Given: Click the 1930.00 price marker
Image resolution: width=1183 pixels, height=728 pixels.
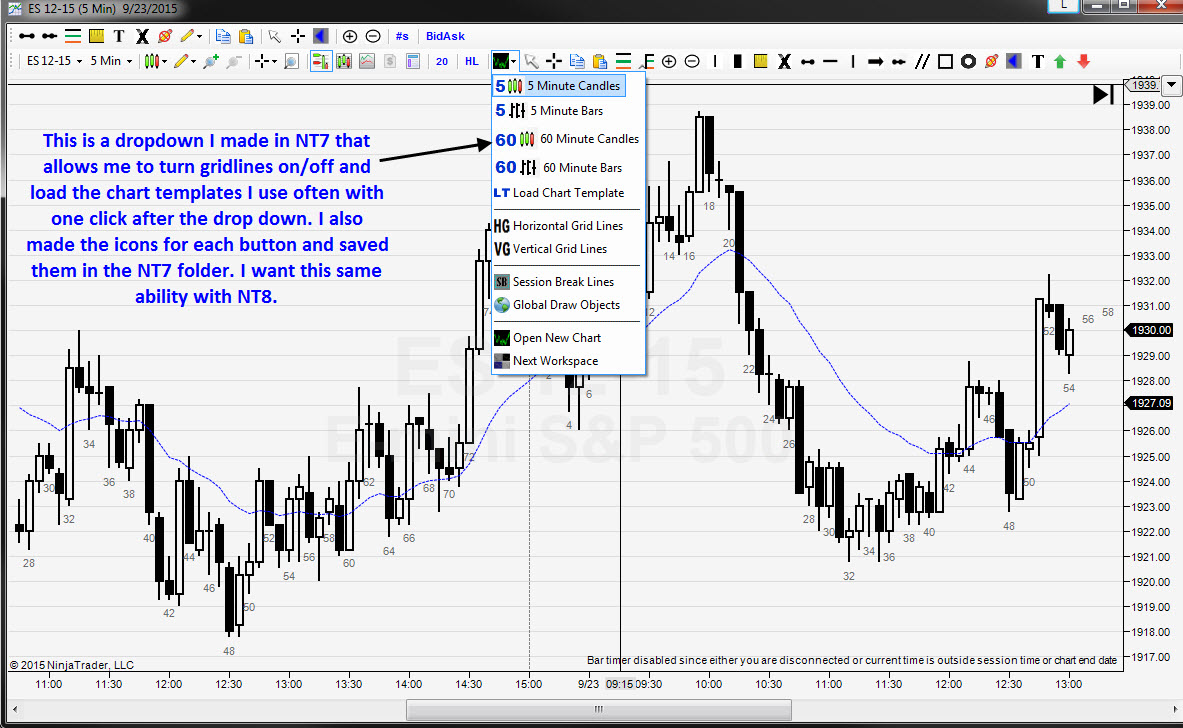Looking at the screenshot, I should pyautogui.click(x=1149, y=330).
